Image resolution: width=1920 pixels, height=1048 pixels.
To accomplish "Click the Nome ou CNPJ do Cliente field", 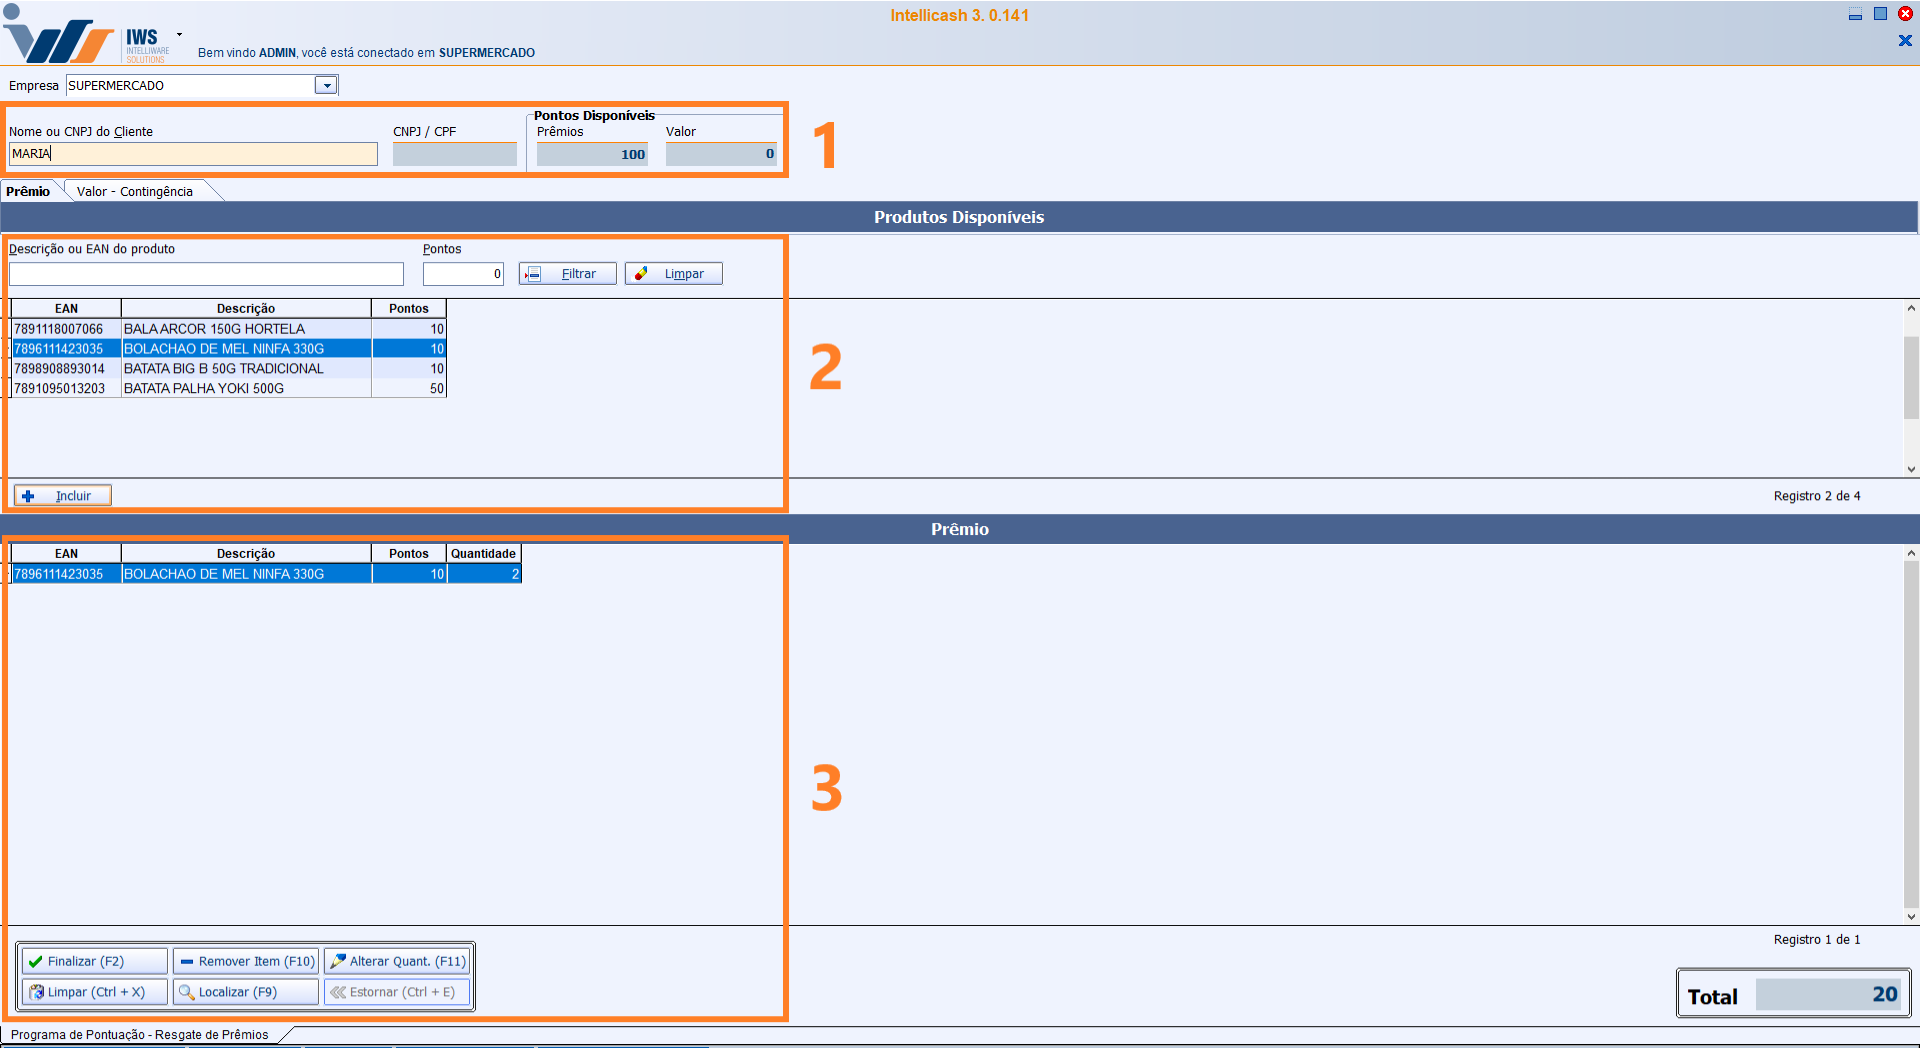I will [x=193, y=154].
